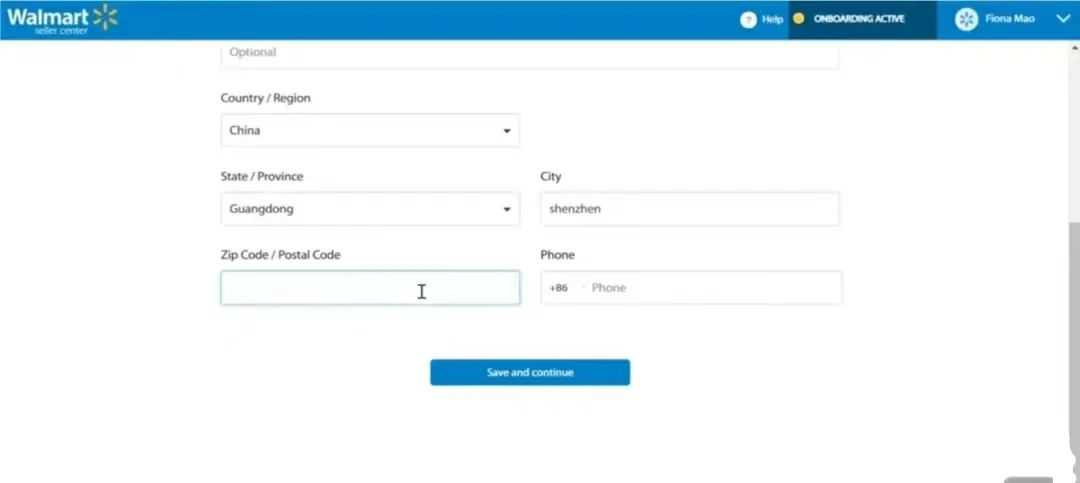Click the yellow onboarding status dot
The width and height of the screenshot is (1080, 483).
(798, 18)
